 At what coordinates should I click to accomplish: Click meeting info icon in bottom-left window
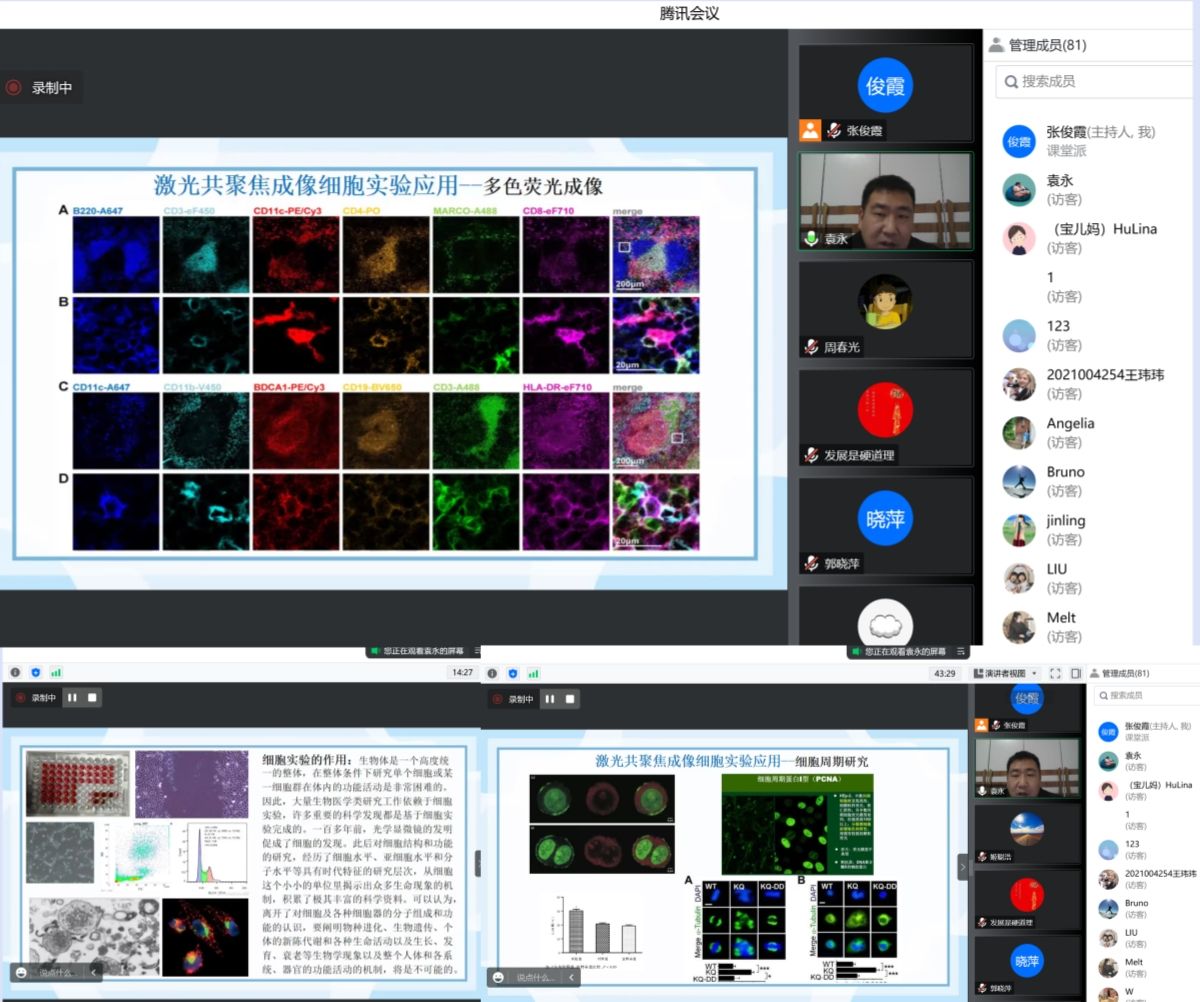click(x=15, y=672)
